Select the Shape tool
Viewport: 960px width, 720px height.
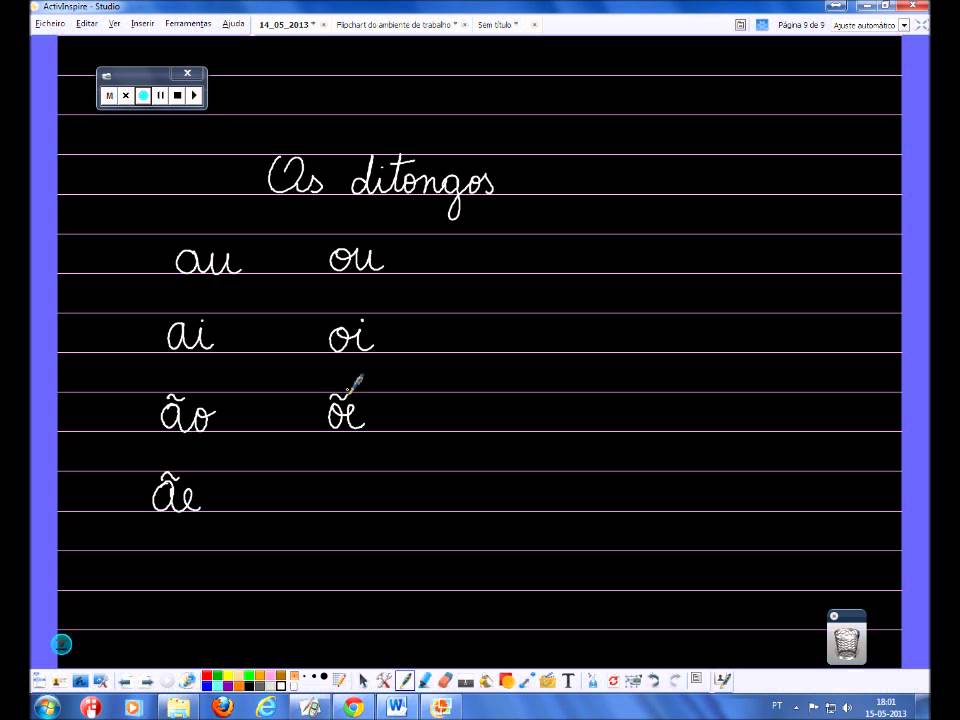(507, 680)
